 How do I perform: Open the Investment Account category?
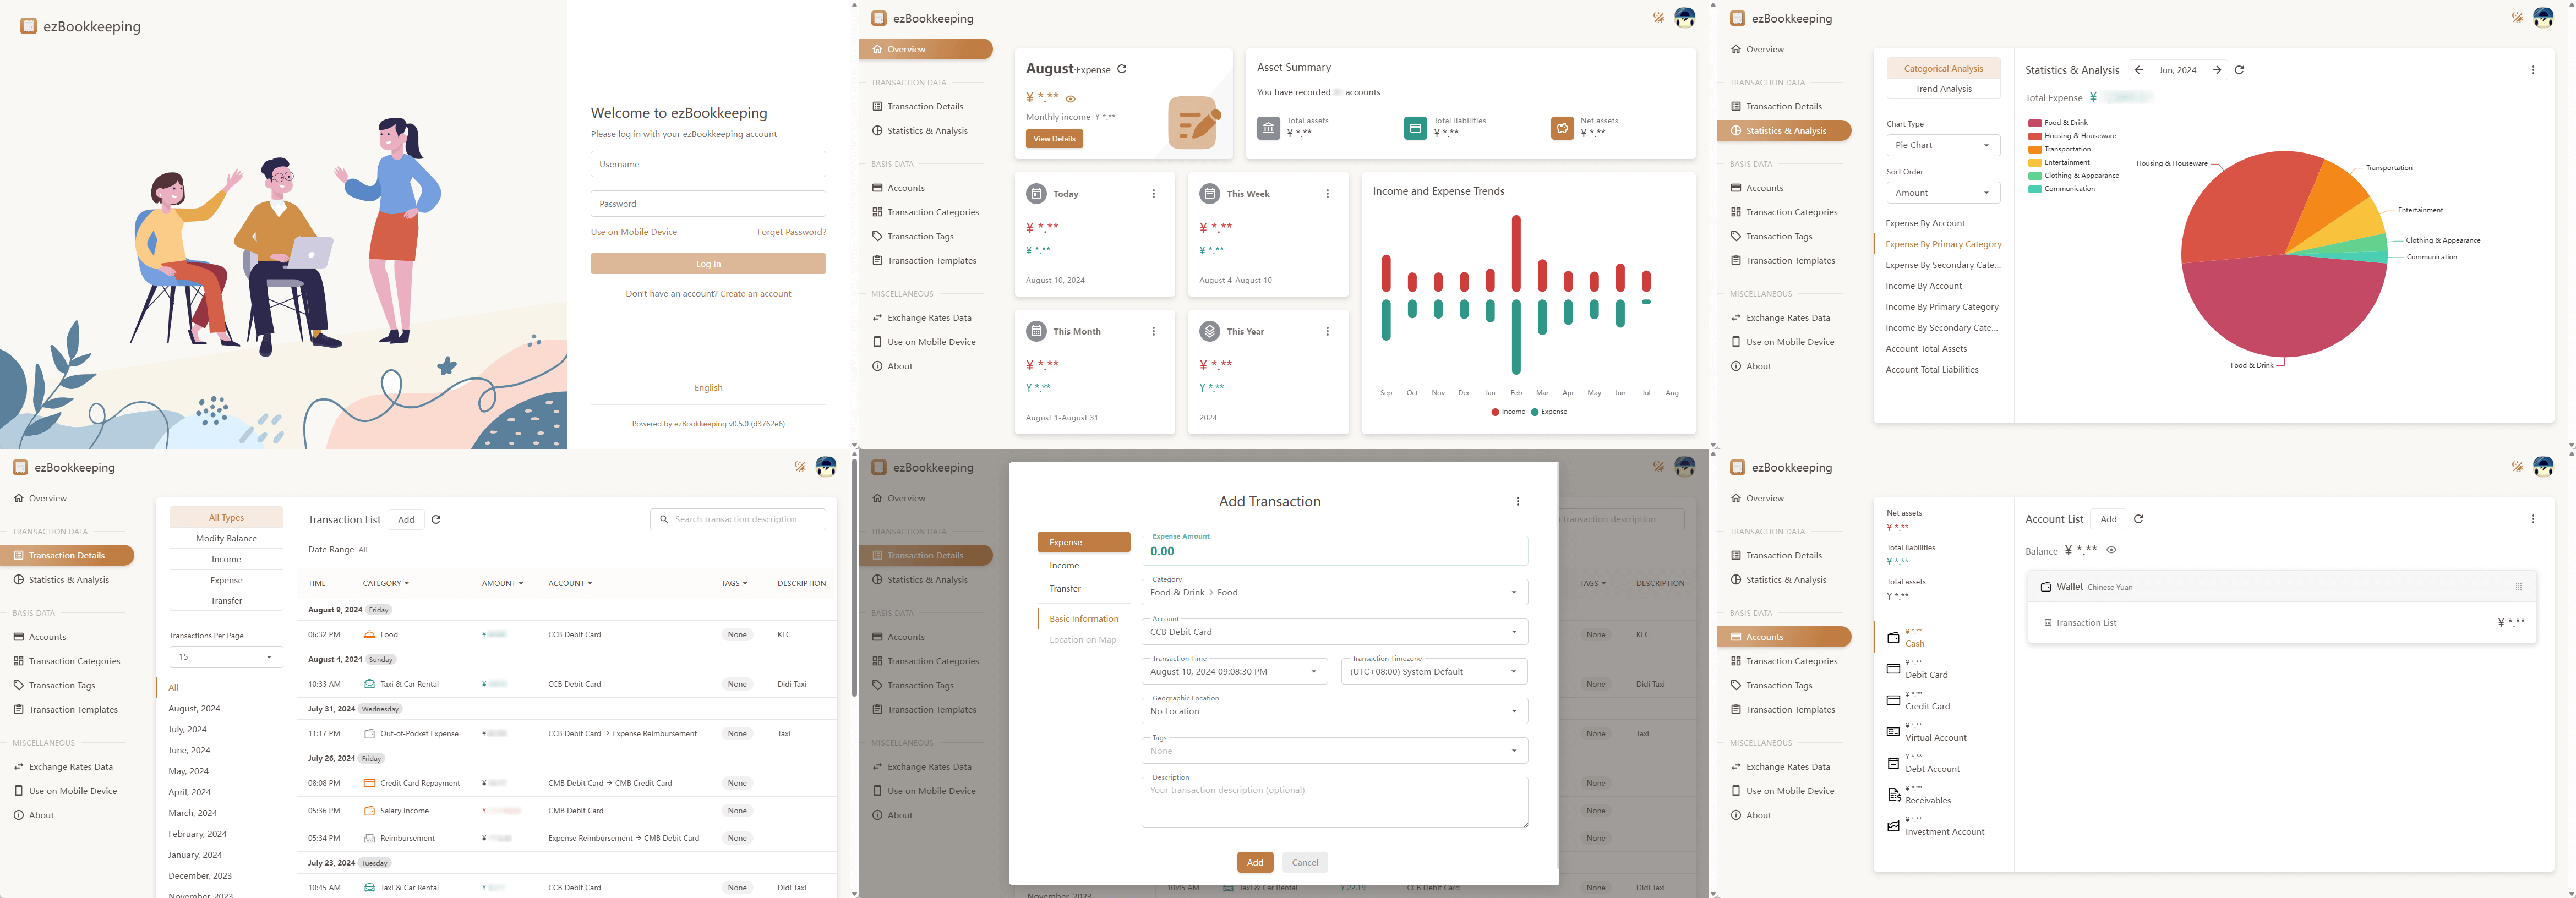1943,831
